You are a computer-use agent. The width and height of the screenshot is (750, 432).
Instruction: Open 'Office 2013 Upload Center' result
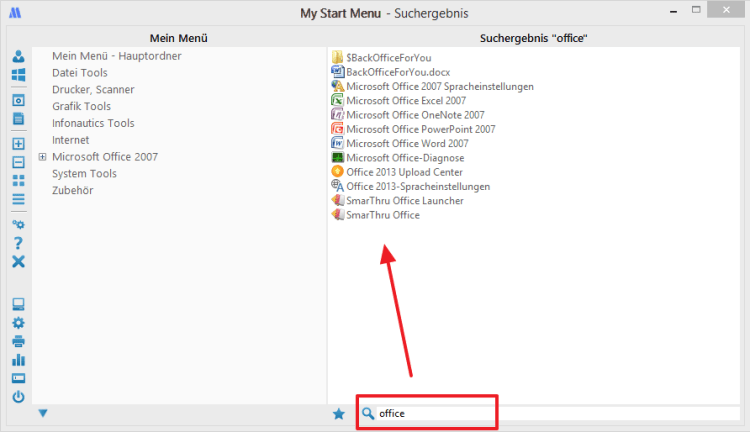point(404,172)
